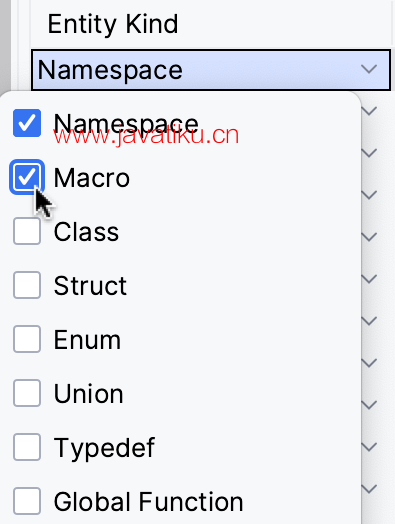Click the Macro label text
The image size is (395, 524).
pos(92,178)
